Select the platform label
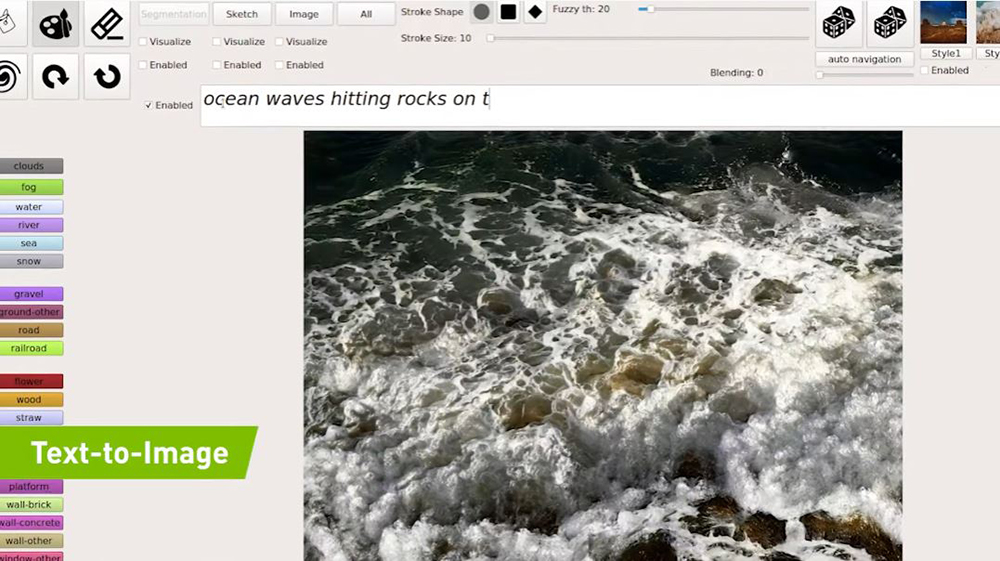The width and height of the screenshot is (1000, 561). click(29, 486)
